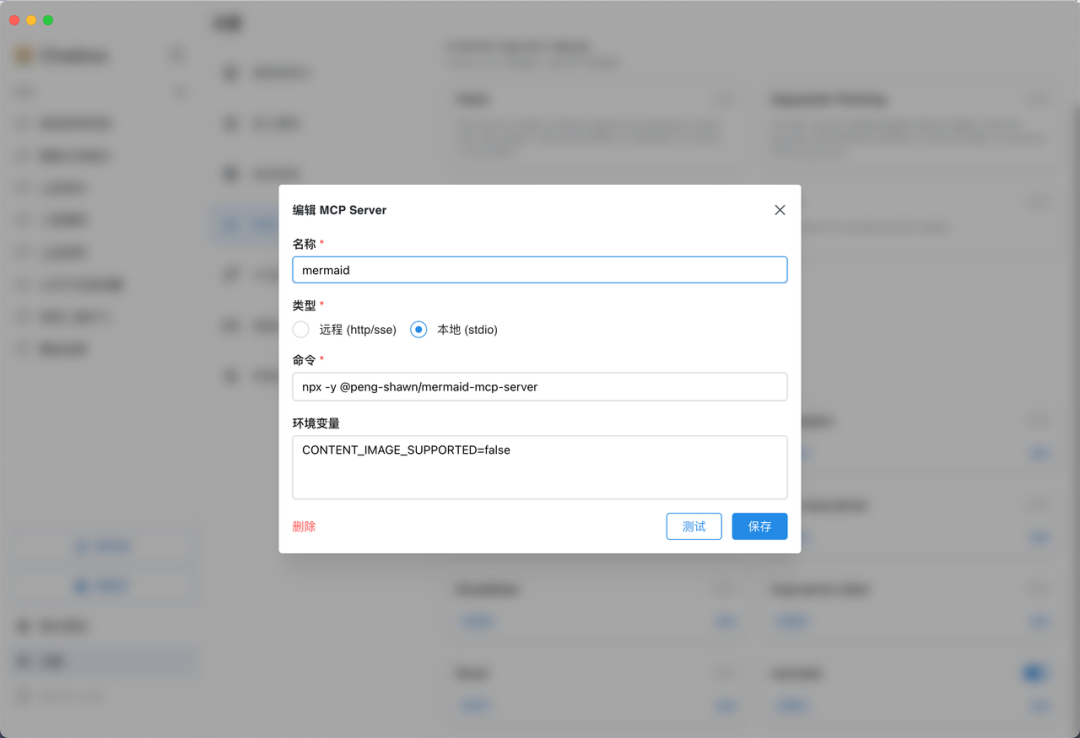This screenshot has width=1080, height=738.
Task: Click the 环境变量 environment variables text area
Action: tap(539, 467)
